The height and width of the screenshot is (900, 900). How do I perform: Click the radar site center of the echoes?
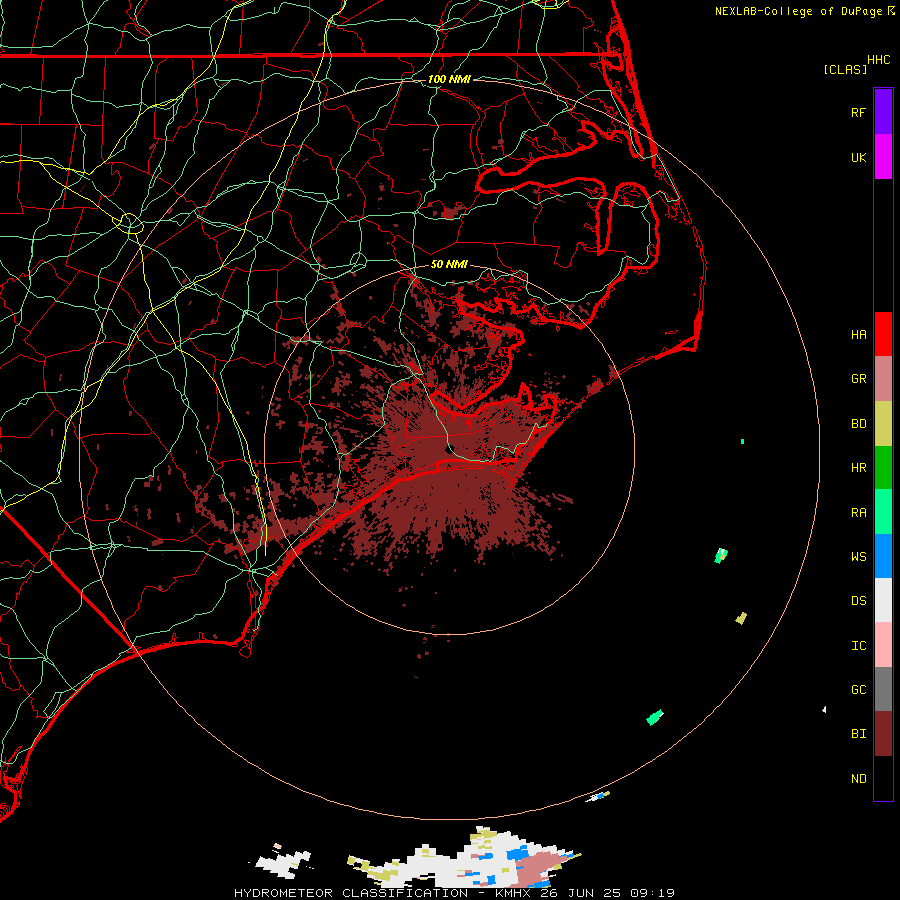pyautogui.click(x=450, y=450)
